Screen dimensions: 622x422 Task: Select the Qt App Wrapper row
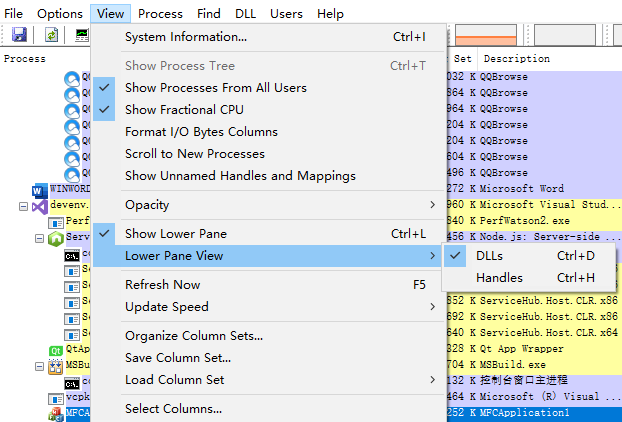click(x=522, y=349)
